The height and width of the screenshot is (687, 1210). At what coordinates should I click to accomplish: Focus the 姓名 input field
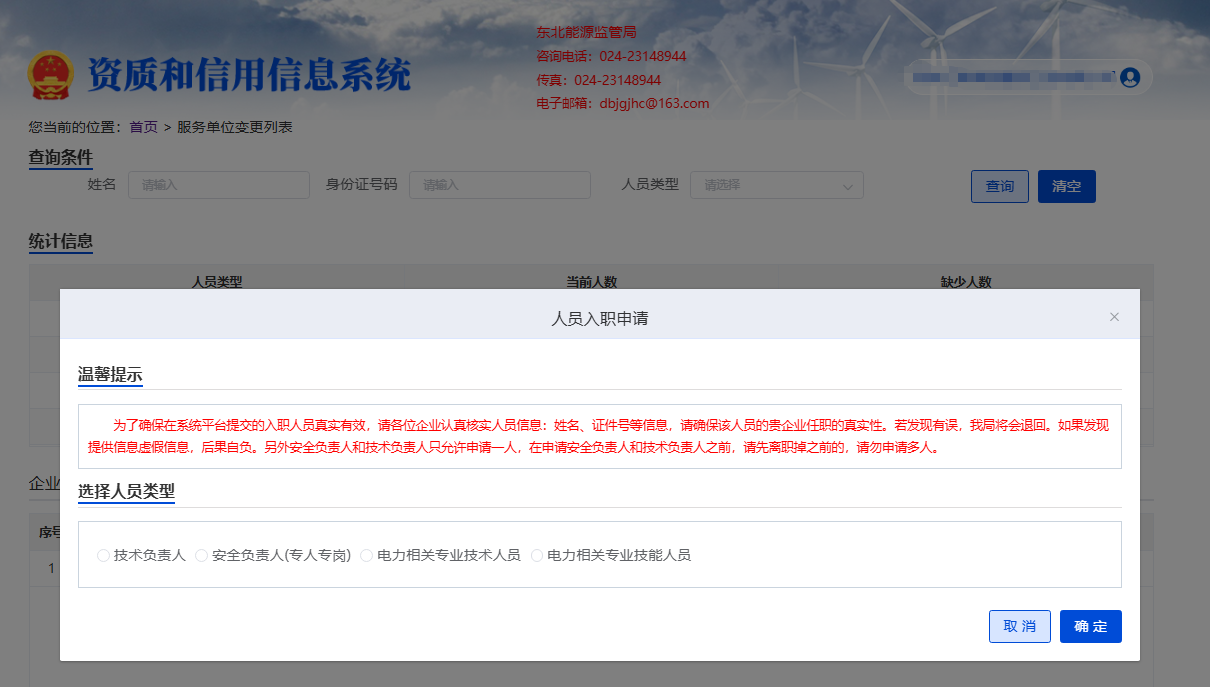(x=218, y=185)
